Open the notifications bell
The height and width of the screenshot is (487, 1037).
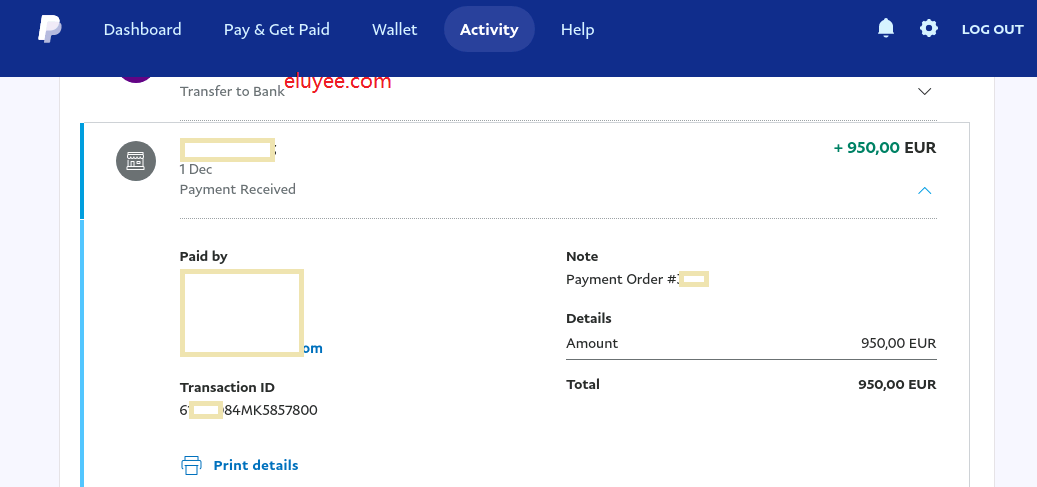click(885, 29)
